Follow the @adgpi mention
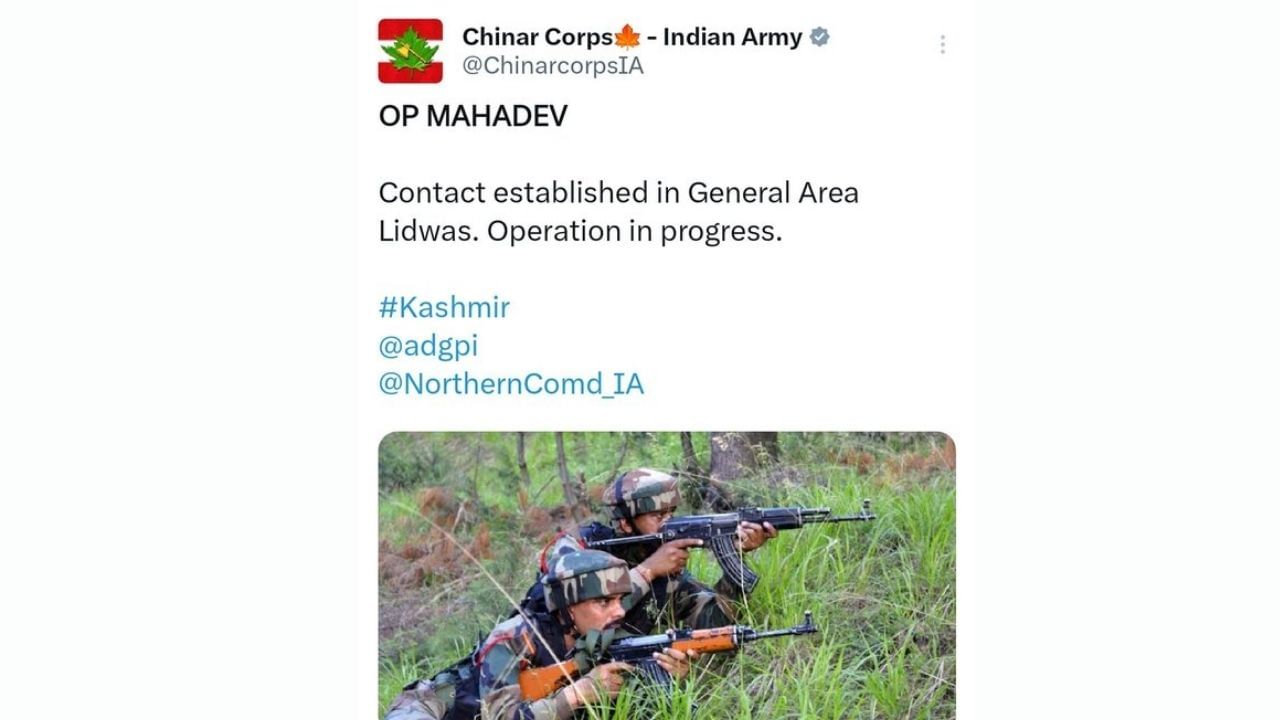 pyautogui.click(x=428, y=346)
